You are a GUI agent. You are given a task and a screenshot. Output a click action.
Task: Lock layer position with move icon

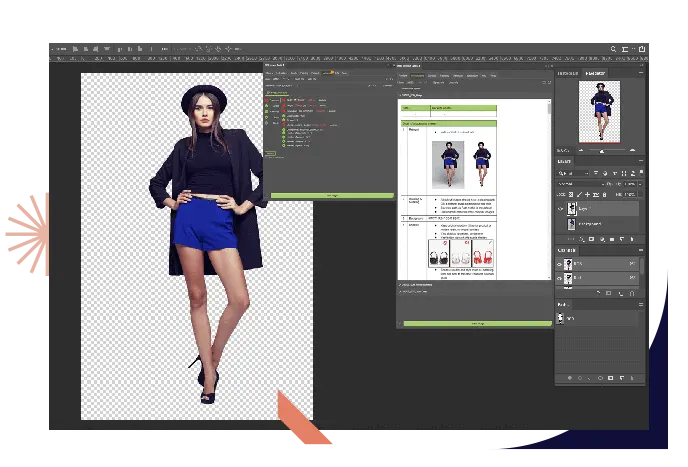[x=588, y=194]
